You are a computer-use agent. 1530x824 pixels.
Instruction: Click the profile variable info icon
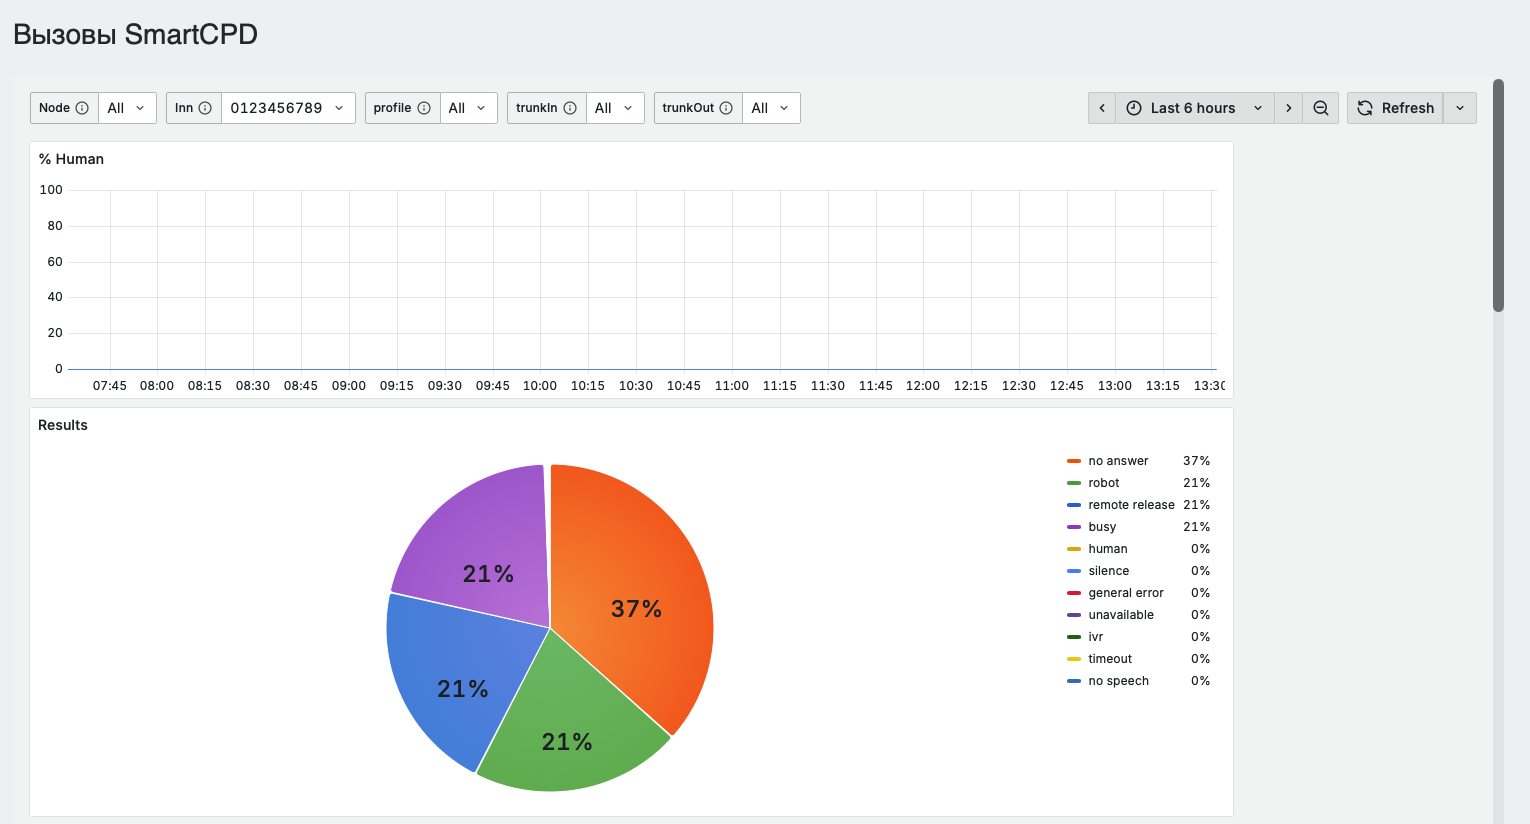(x=424, y=108)
